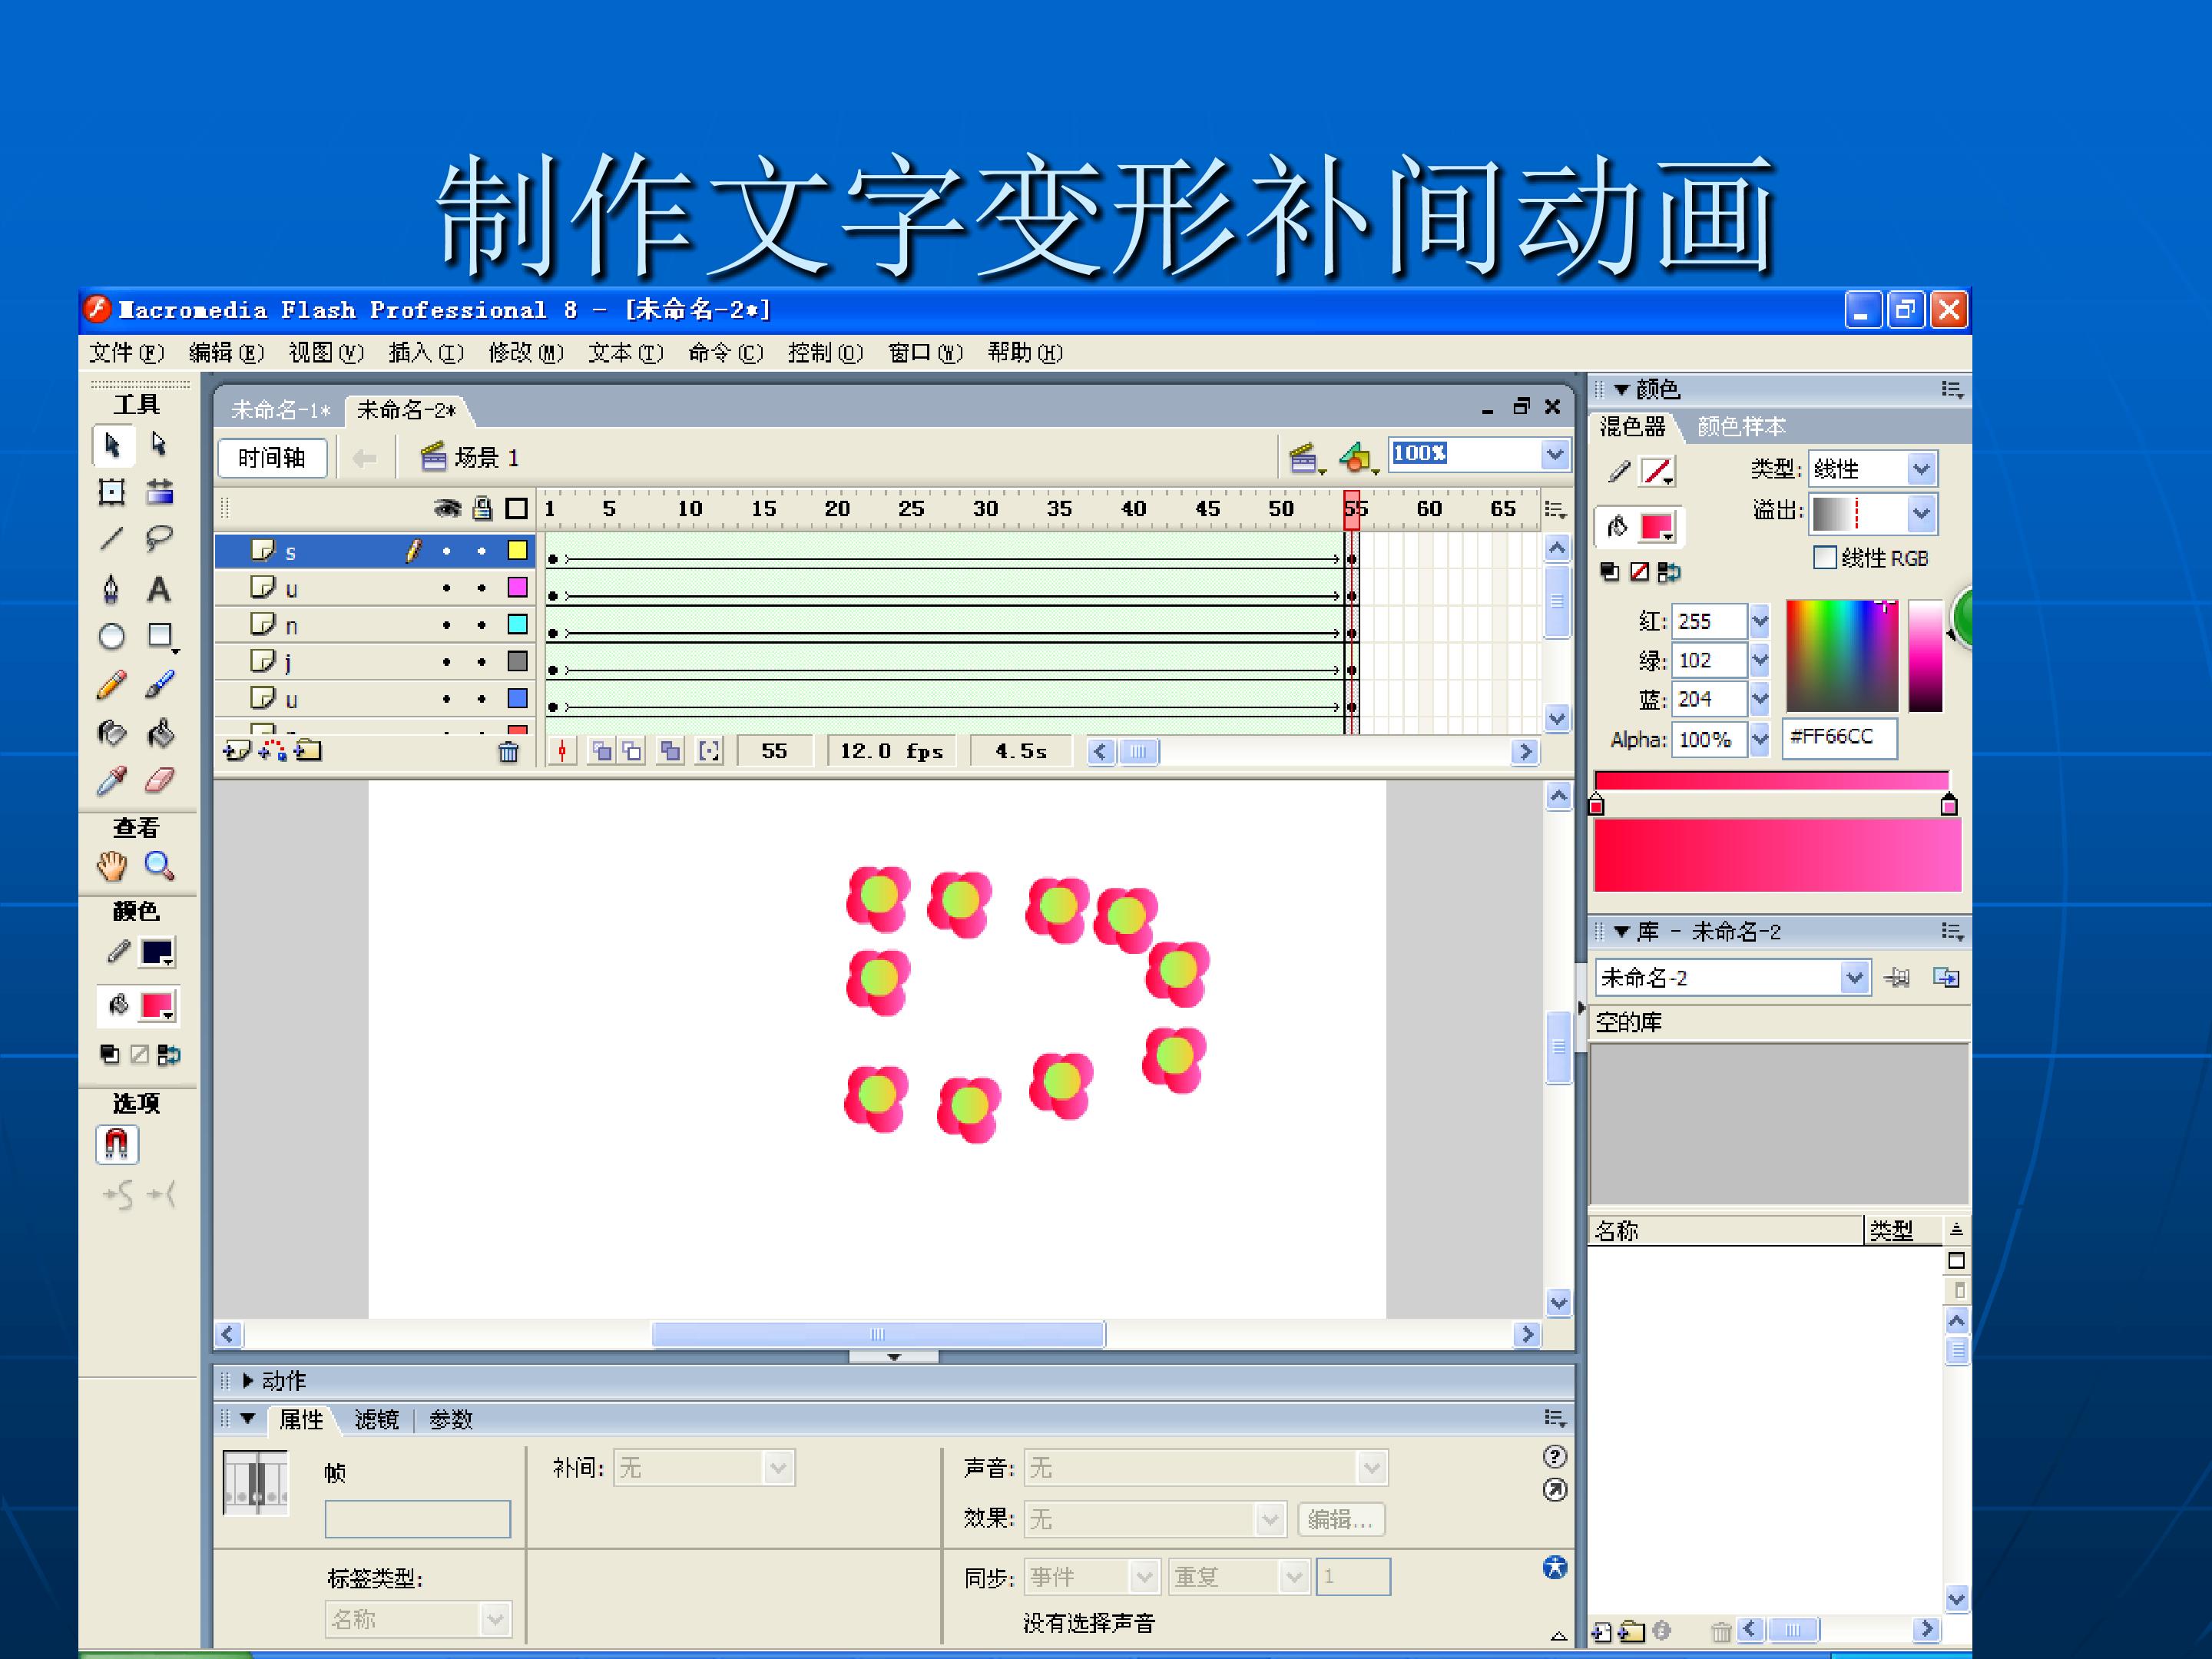Select the Eyedropper tool
The height and width of the screenshot is (1659, 2212).
pos(112,781)
